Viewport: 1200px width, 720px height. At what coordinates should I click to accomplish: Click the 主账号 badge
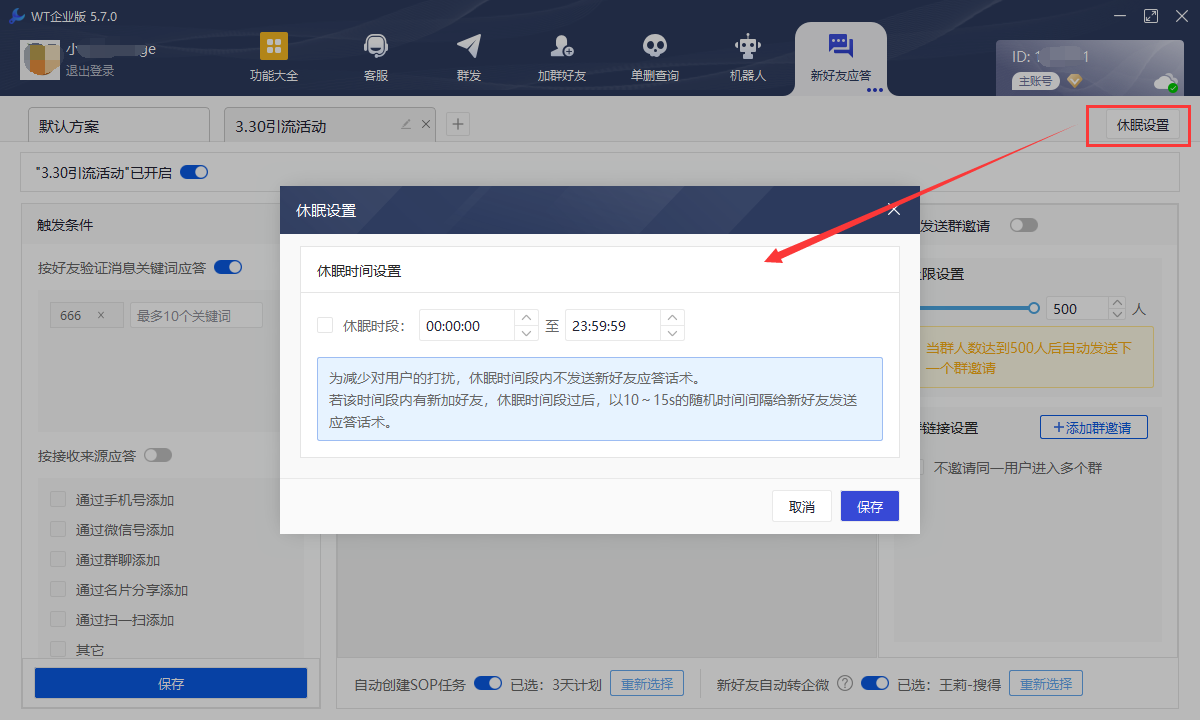point(1035,81)
